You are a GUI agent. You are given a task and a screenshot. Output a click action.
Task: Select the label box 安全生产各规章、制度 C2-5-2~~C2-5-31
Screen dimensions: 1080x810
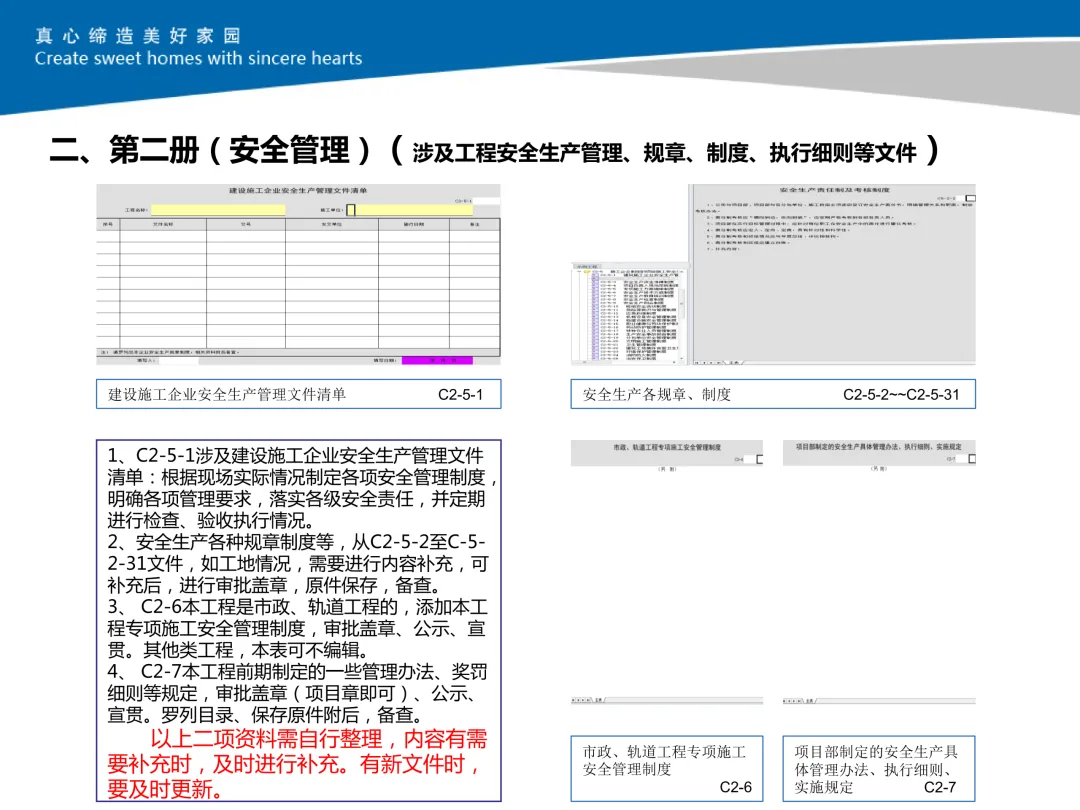(773, 394)
